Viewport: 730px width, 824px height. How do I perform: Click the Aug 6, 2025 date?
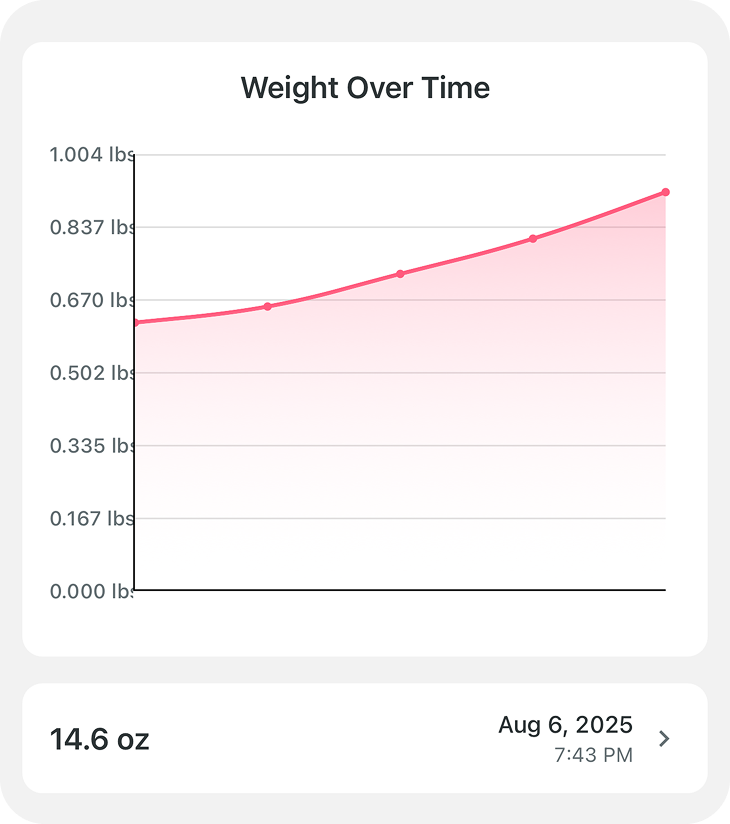coord(565,725)
